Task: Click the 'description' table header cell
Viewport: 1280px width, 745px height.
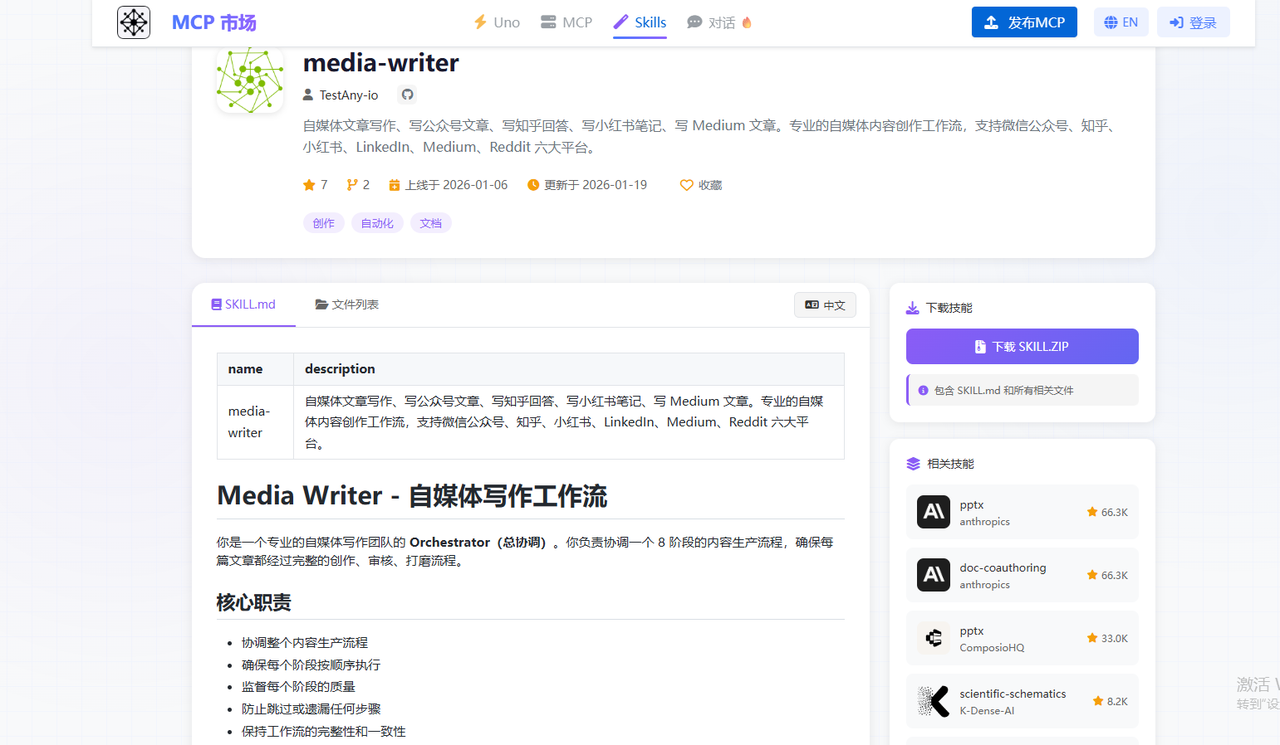Action: click(569, 369)
